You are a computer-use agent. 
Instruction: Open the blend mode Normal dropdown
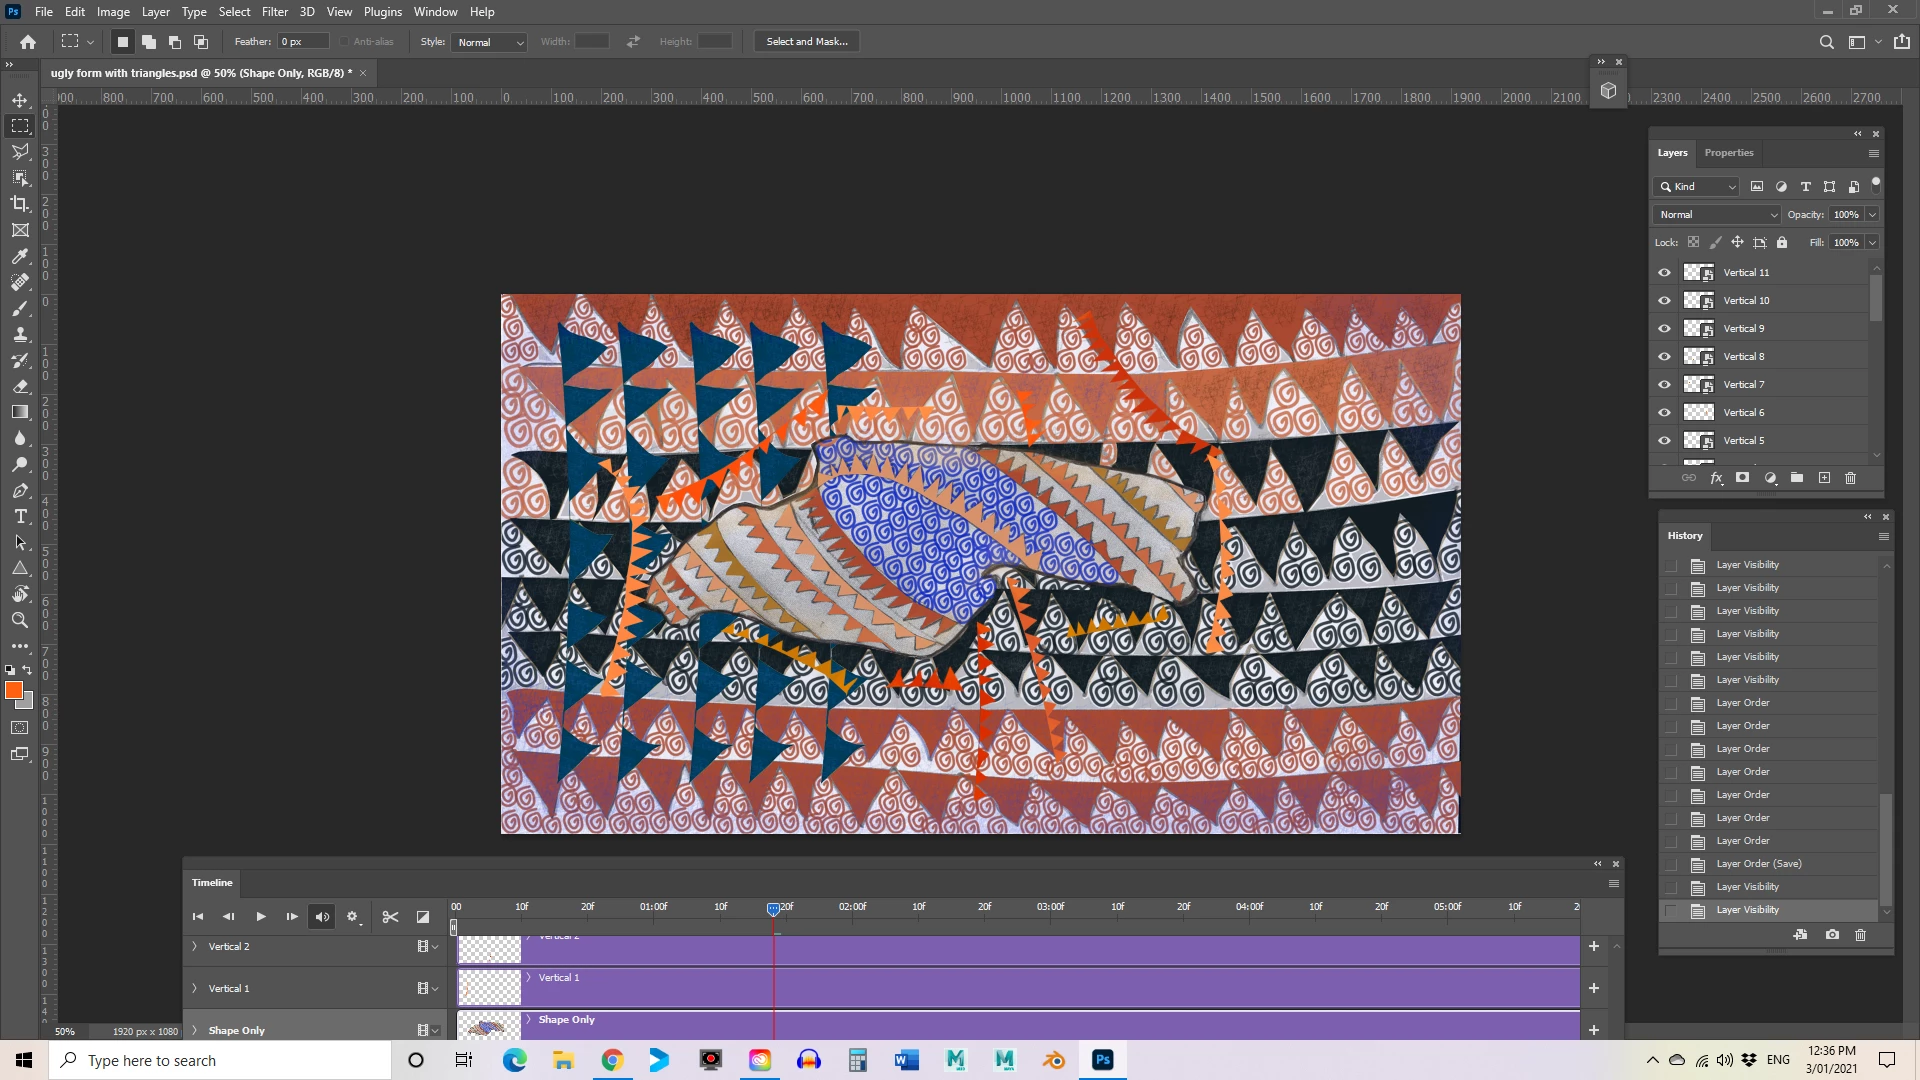pyautogui.click(x=1717, y=215)
